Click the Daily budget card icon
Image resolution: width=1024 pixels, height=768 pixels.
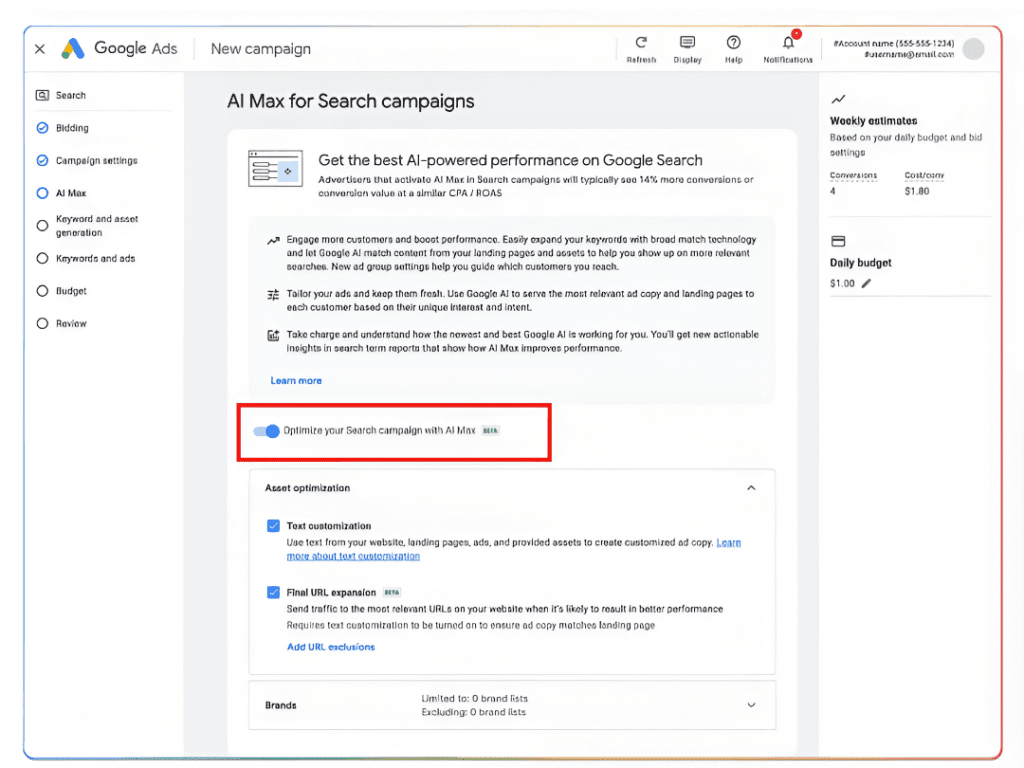pos(838,242)
